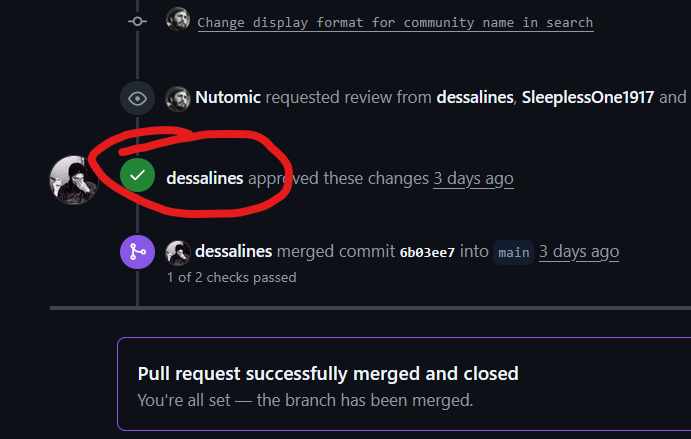Click the purple merge icon

tap(137, 252)
